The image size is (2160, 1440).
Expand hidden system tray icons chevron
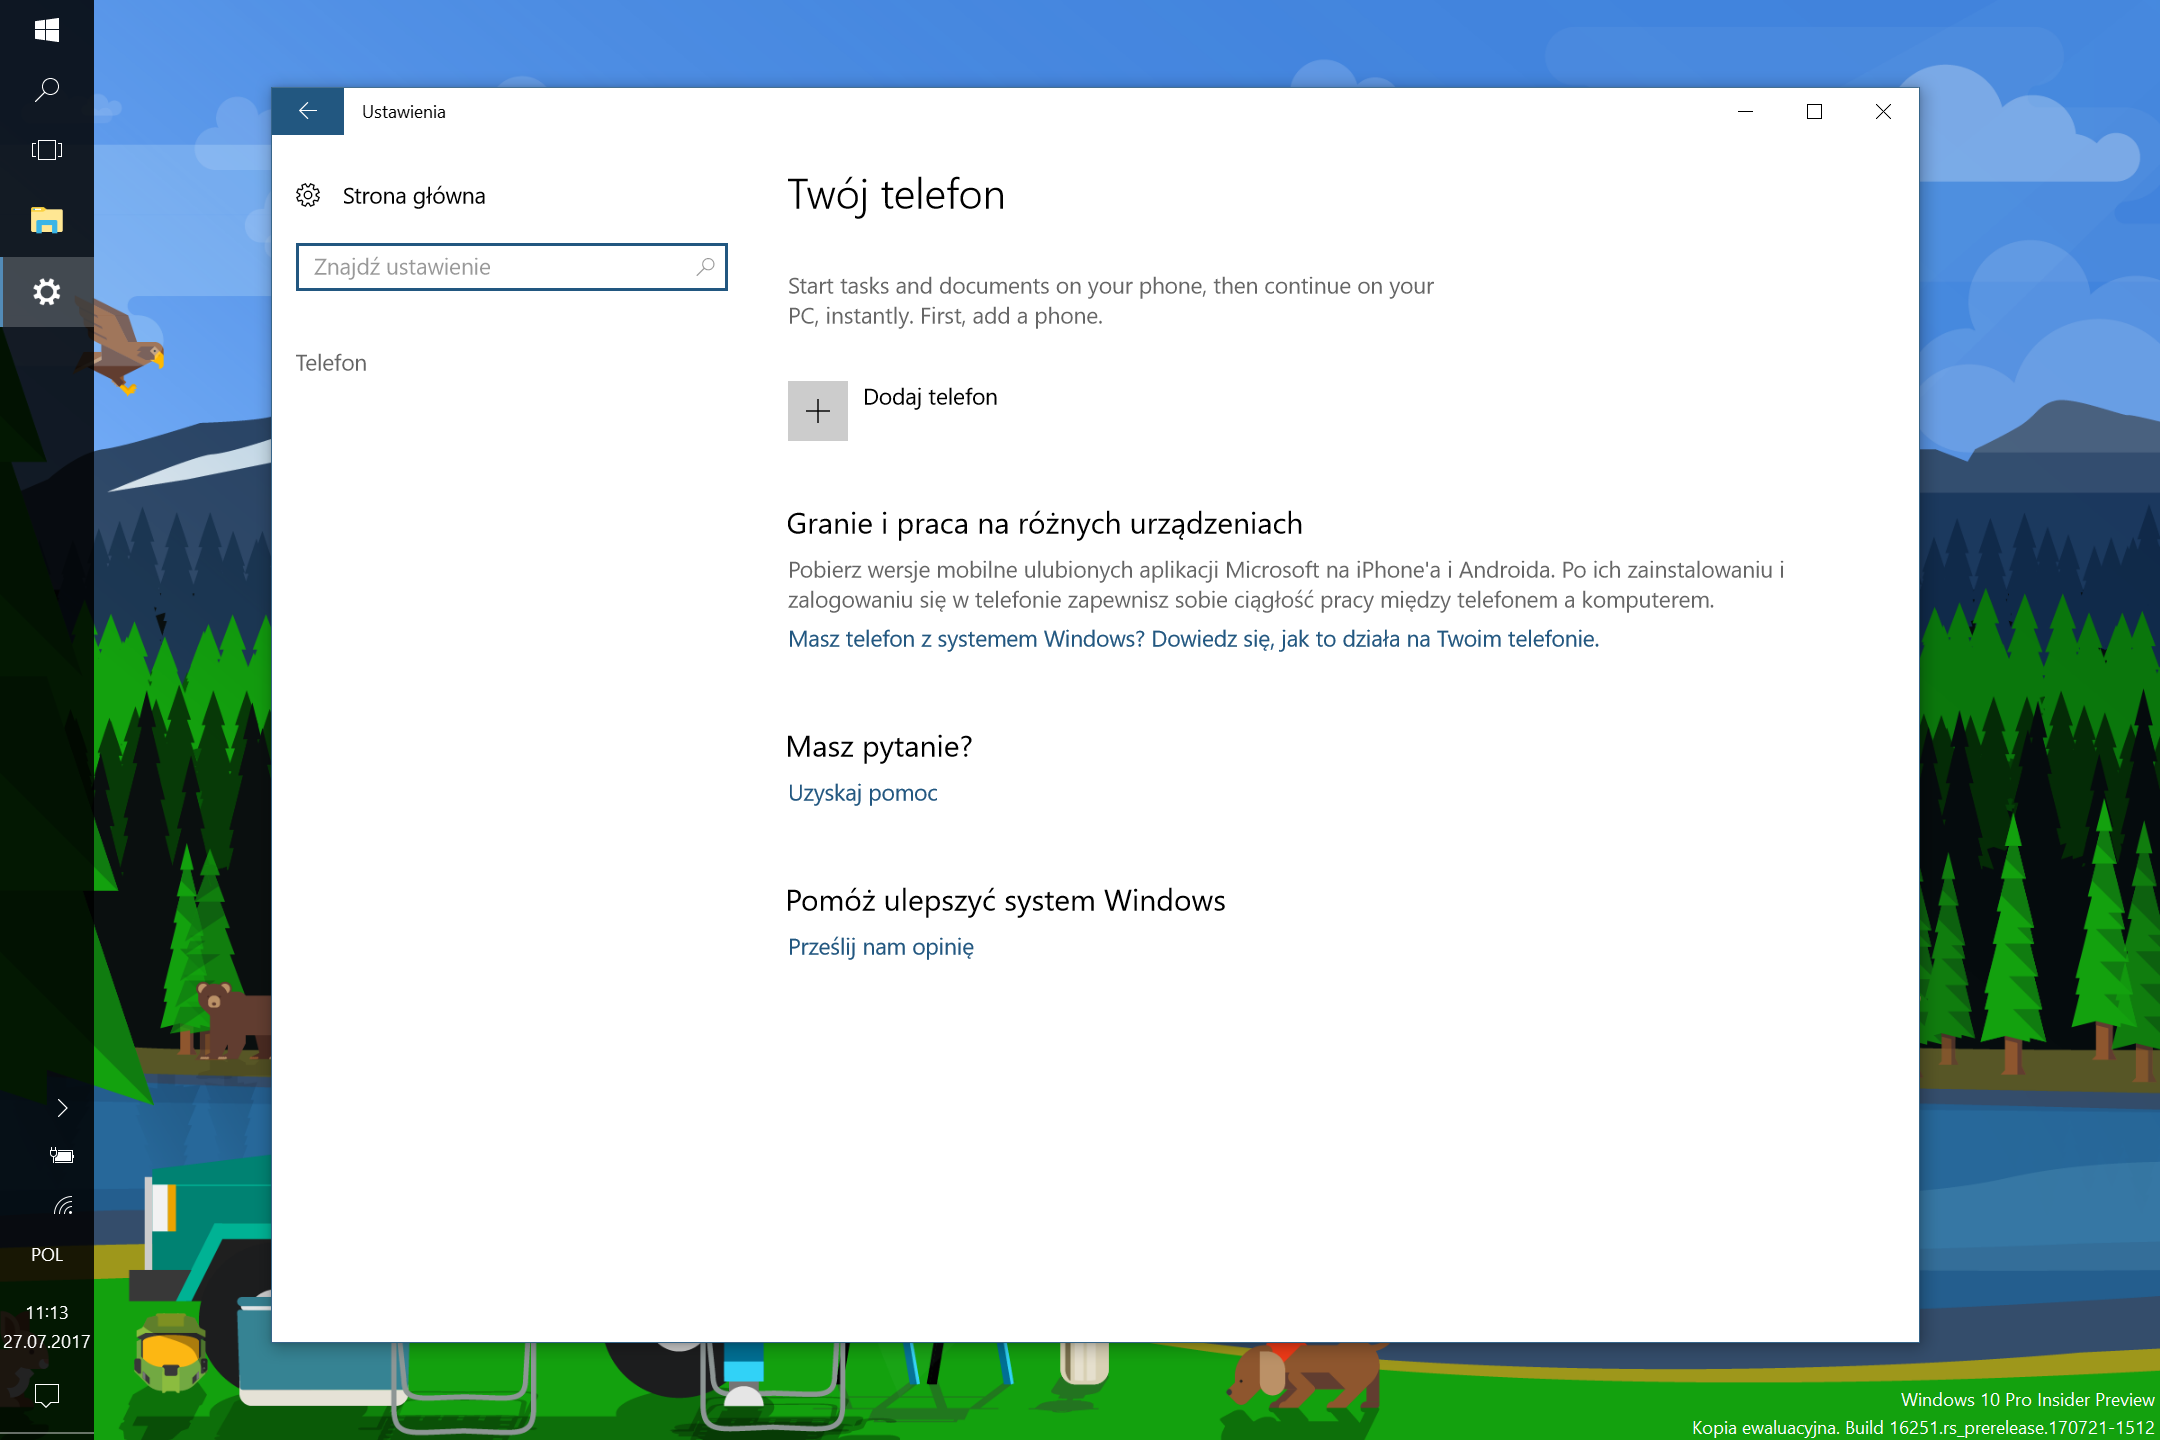tap(62, 1108)
